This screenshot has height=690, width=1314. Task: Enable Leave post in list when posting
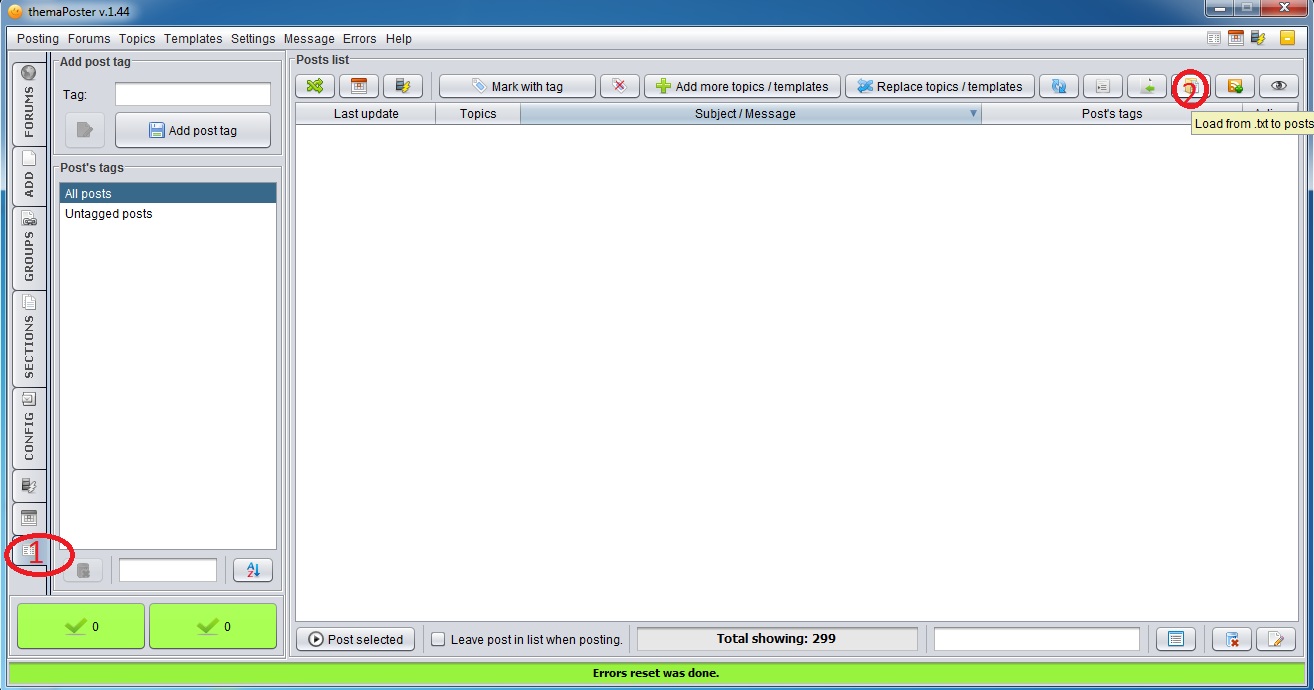coord(438,640)
